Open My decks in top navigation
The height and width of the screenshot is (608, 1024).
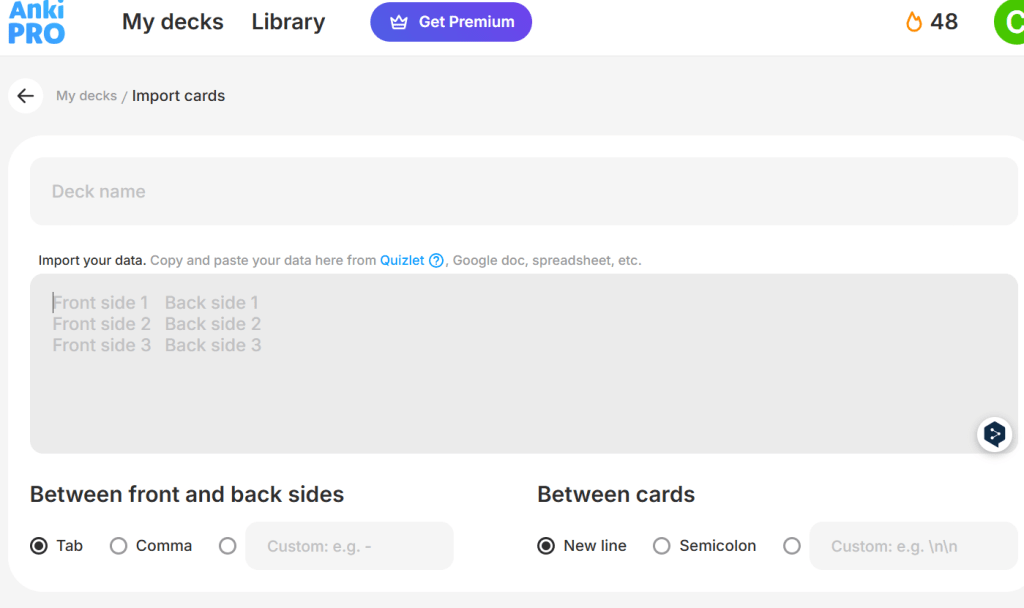coord(173,22)
